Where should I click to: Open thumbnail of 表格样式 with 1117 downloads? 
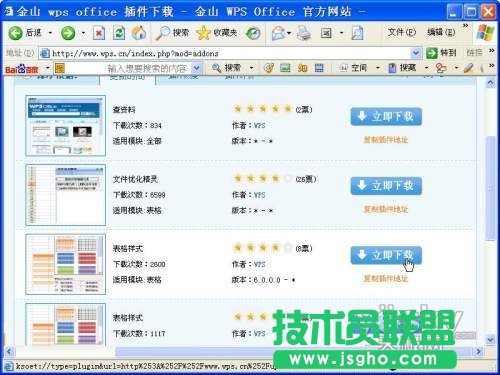click(66, 324)
